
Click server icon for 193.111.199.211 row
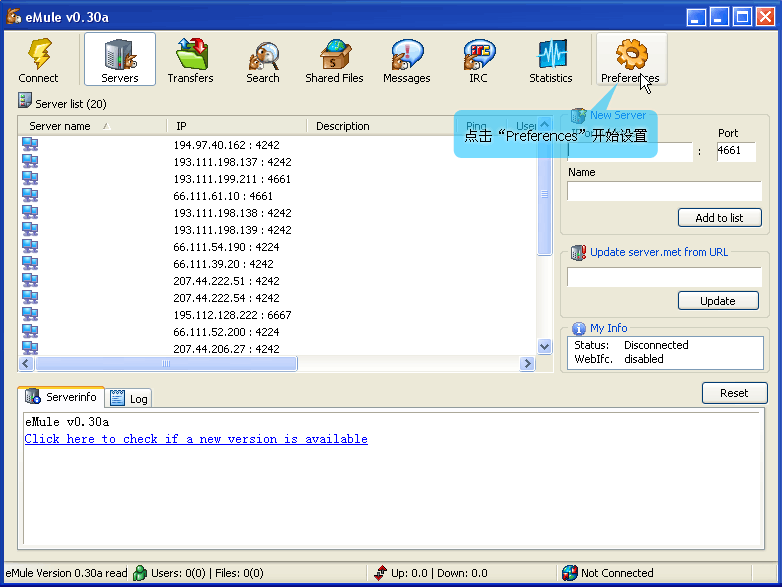30,178
